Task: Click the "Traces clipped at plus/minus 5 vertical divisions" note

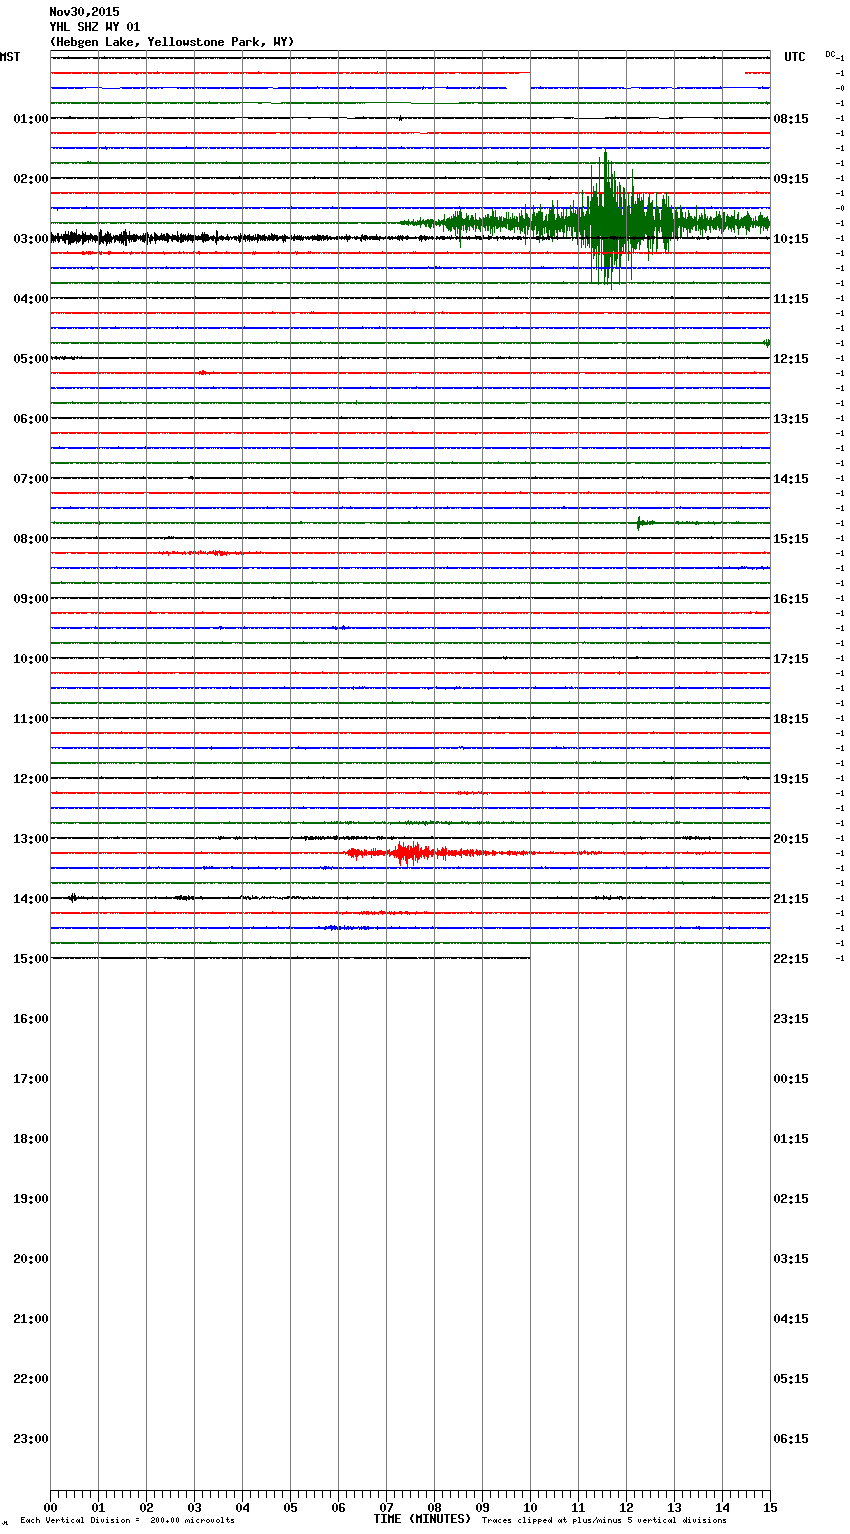Action: (x=604, y=1521)
